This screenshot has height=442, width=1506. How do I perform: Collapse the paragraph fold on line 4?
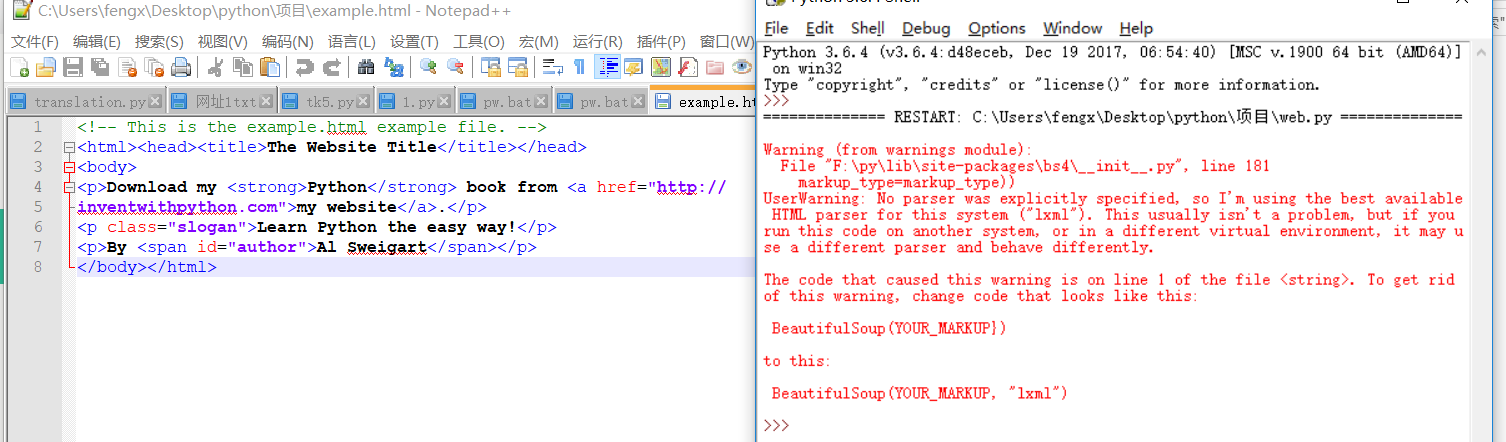click(69, 188)
